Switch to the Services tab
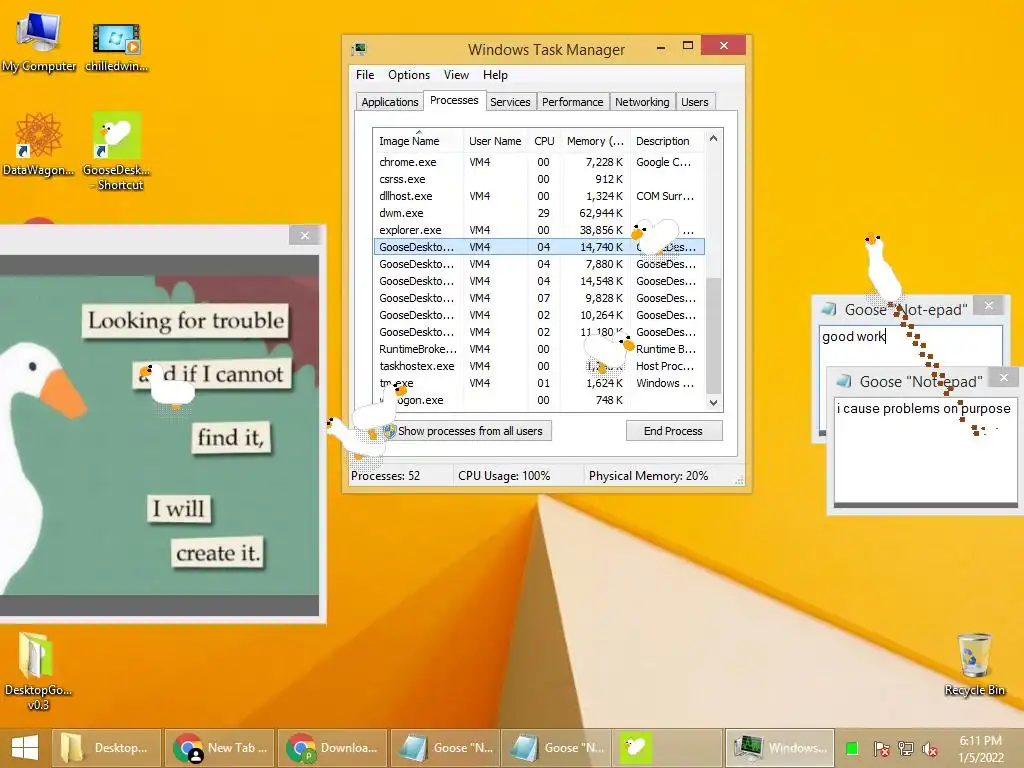The width and height of the screenshot is (1024, 768). [x=510, y=102]
